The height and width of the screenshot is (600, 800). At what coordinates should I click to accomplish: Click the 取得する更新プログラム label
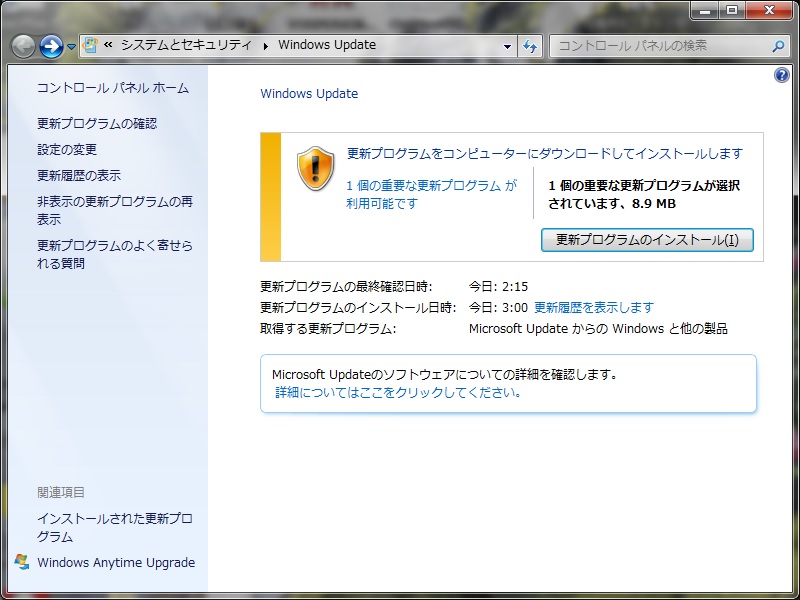pyautogui.click(x=328, y=329)
